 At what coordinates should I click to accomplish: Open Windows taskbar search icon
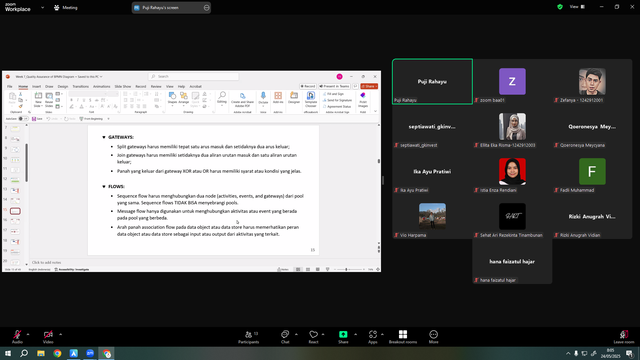tap(24, 353)
